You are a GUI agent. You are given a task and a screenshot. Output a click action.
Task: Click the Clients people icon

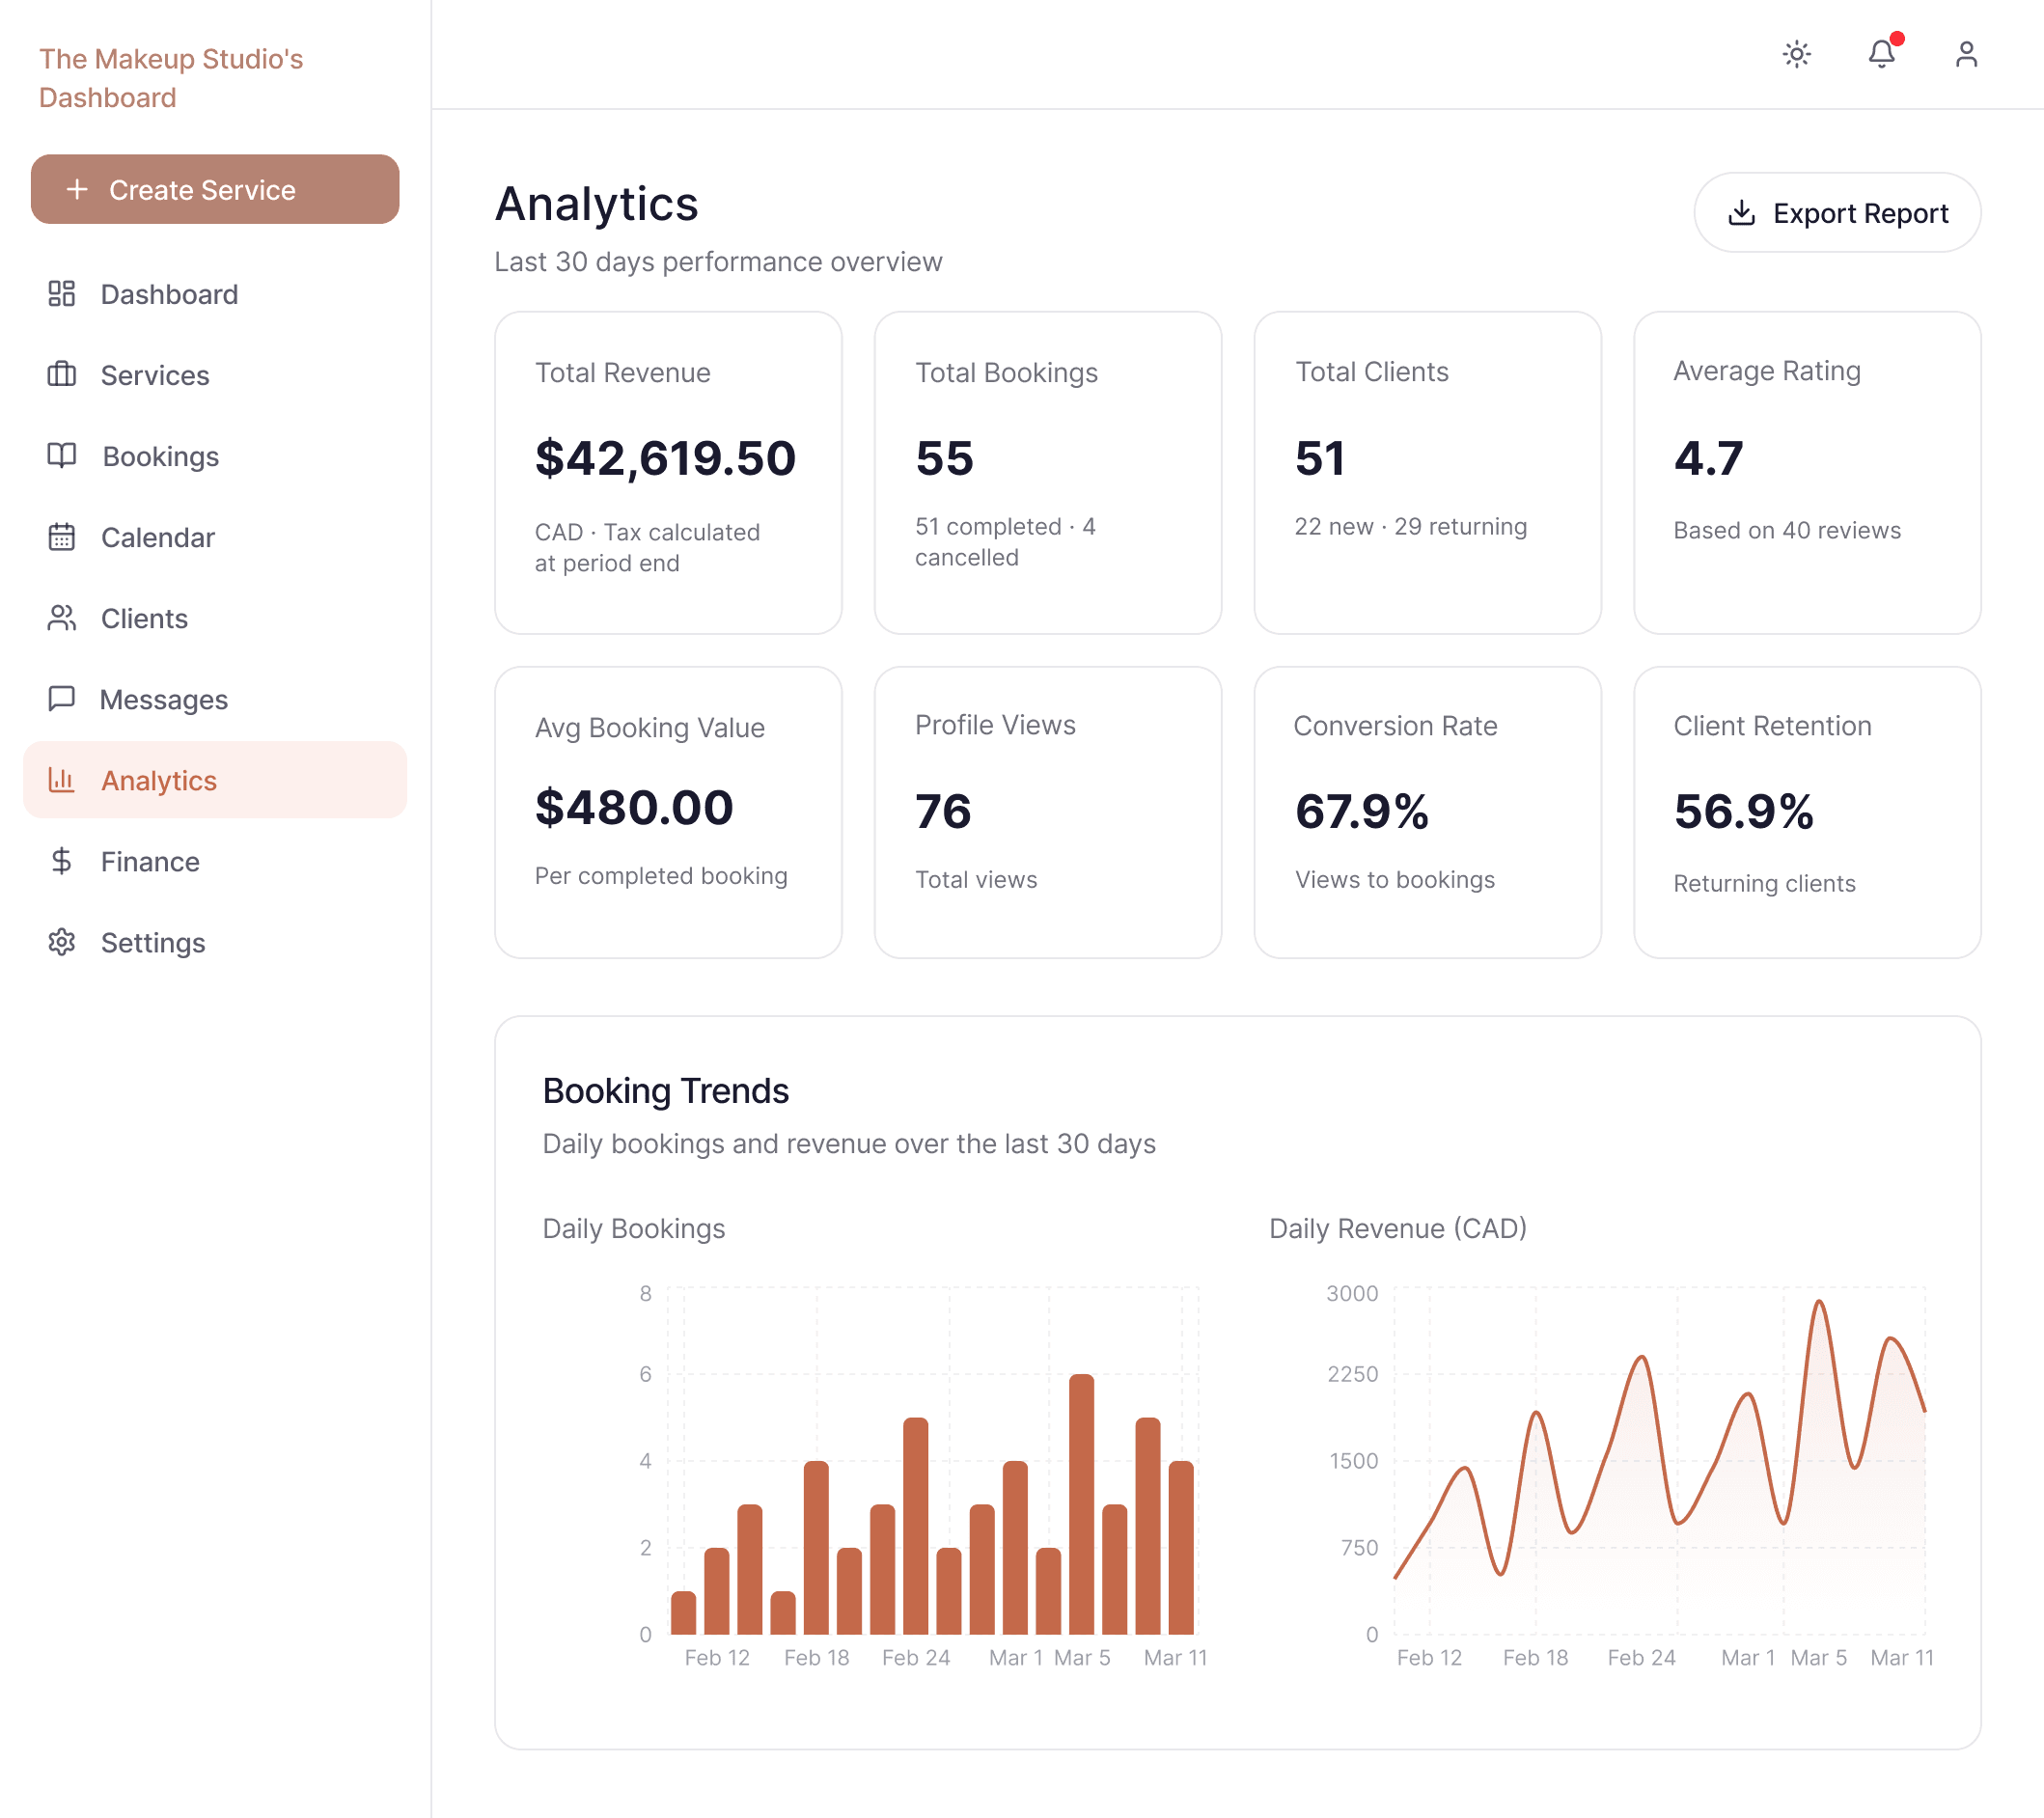62,618
